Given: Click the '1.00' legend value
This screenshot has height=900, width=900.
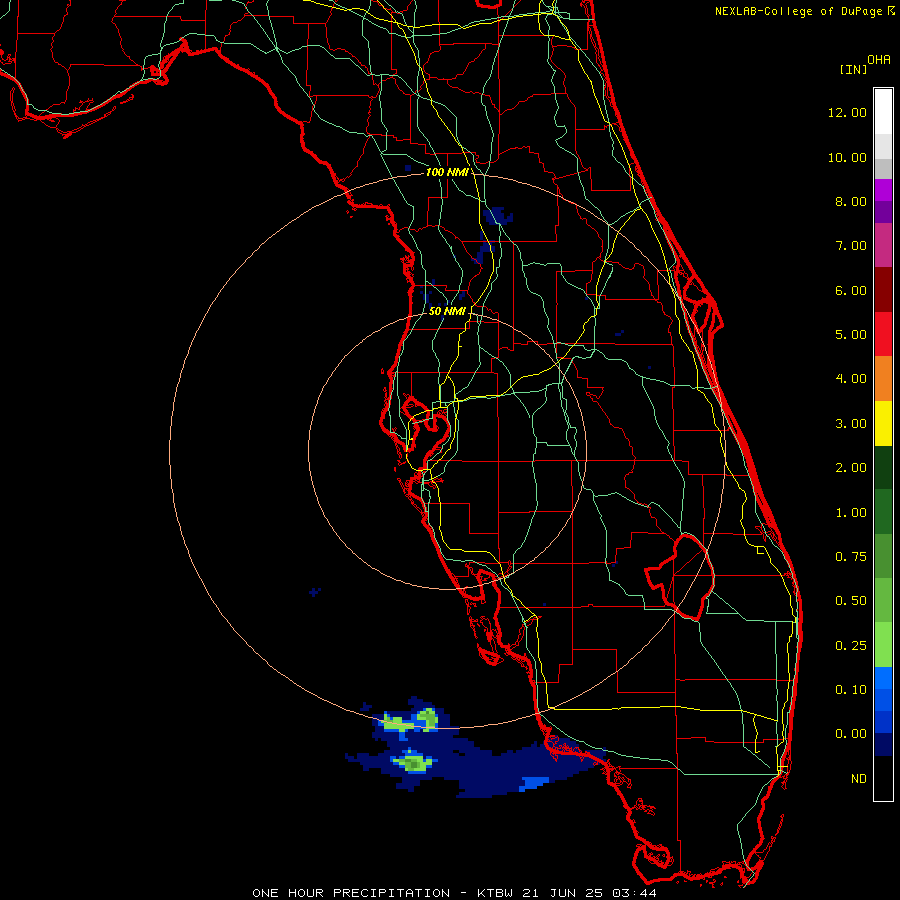Looking at the screenshot, I should click(851, 513).
